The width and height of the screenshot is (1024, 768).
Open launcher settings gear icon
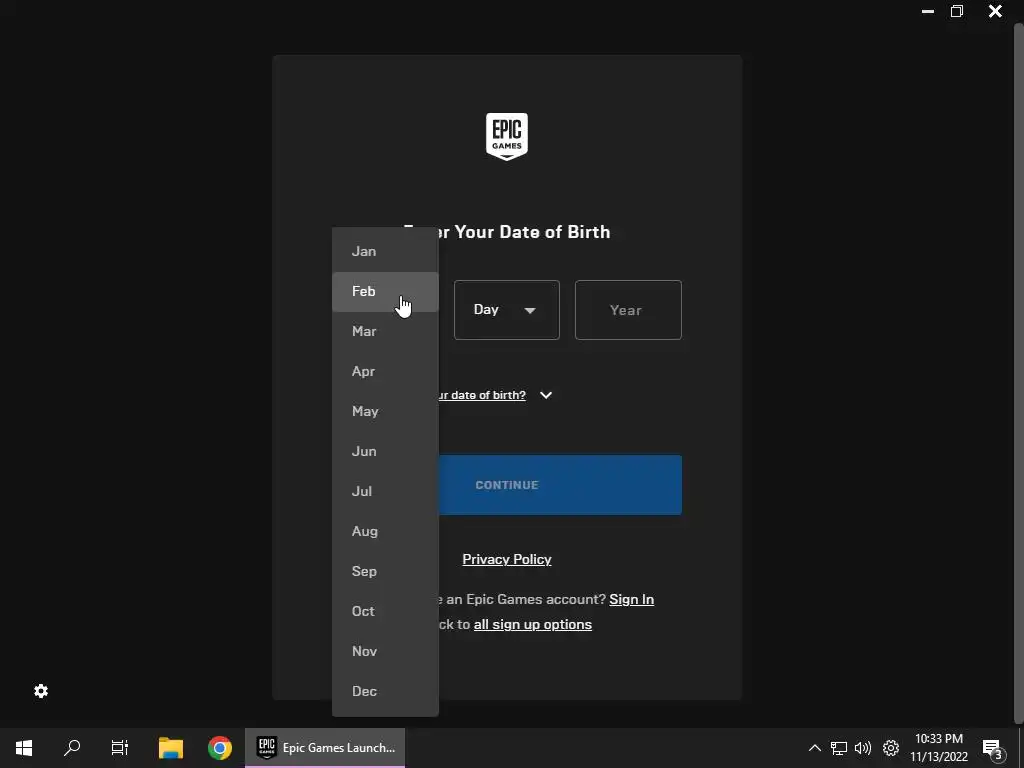[x=41, y=691]
